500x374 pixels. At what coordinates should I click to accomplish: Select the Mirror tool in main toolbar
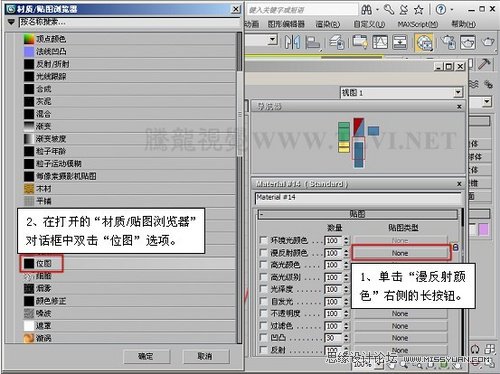pyautogui.click(x=292, y=42)
